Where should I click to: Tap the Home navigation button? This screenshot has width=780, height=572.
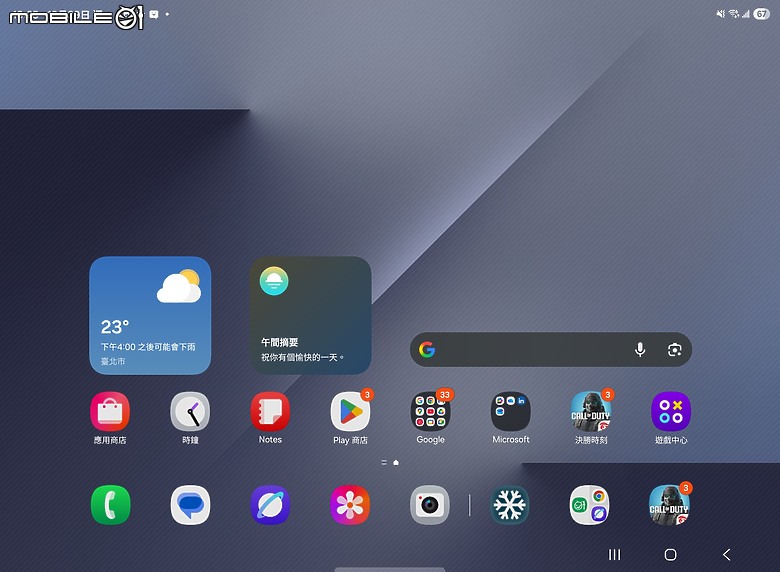pyautogui.click(x=671, y=555)
